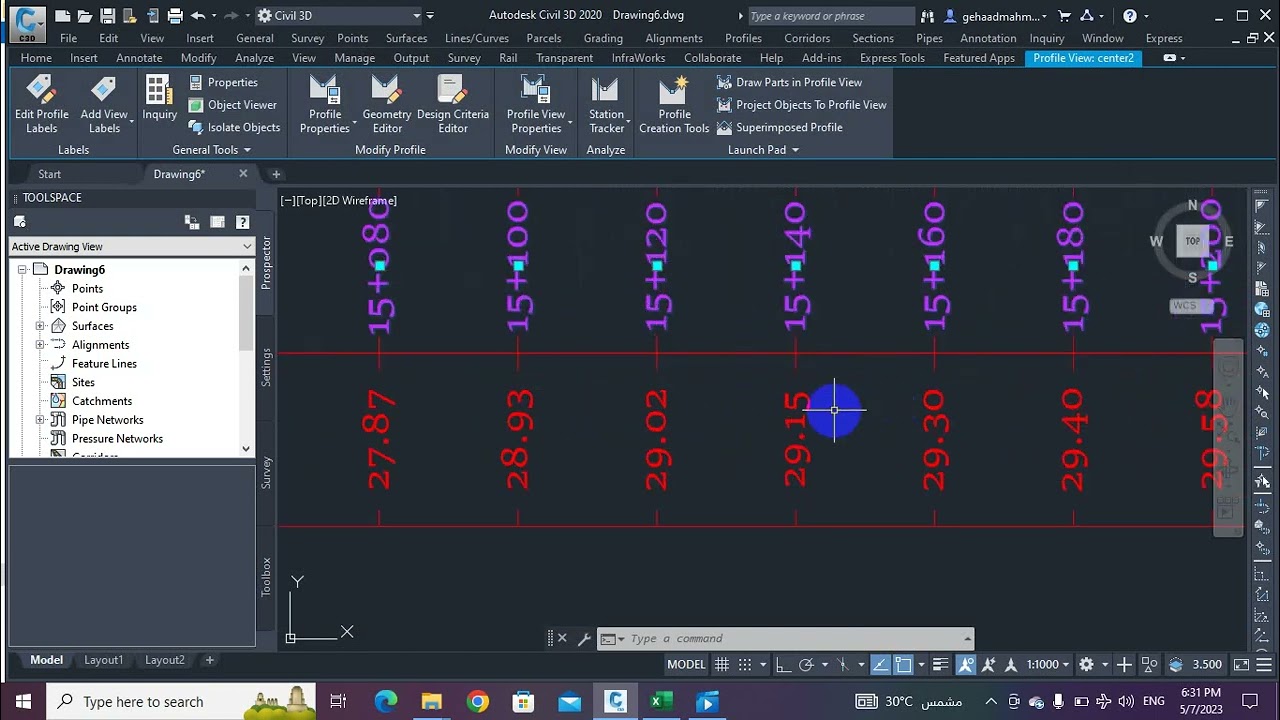Open the Profiles menu
The image size is (1280, 720).
coord(743,38)
